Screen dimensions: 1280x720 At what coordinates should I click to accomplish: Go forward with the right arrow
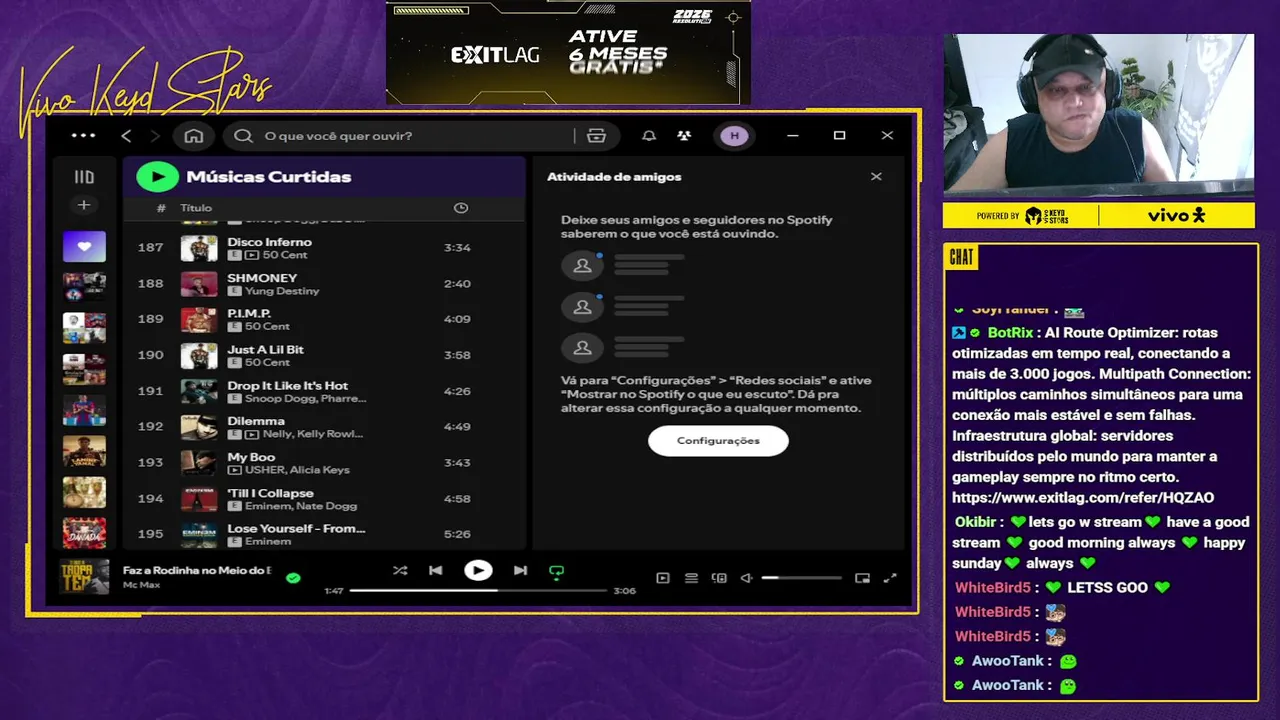(x=154, y=136)
